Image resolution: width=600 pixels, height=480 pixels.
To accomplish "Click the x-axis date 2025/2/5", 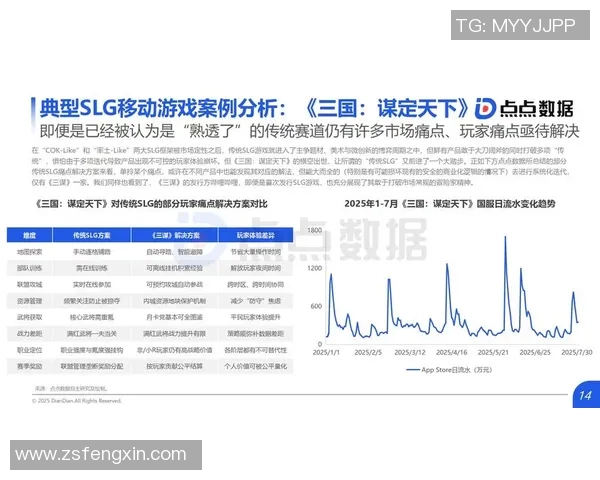I will [x=368, y=352].
